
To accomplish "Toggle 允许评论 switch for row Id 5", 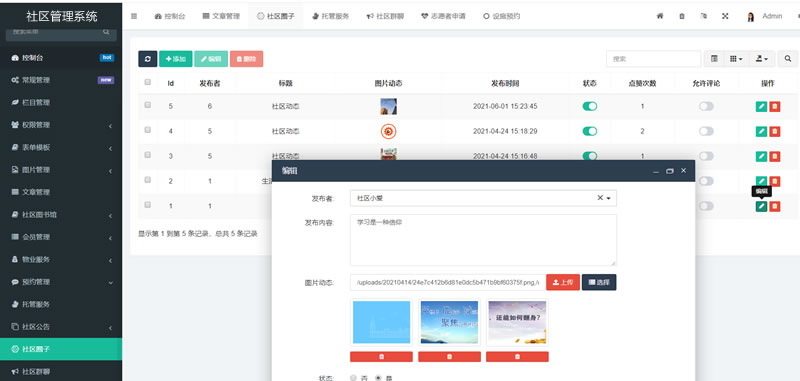I will (706, 107).
